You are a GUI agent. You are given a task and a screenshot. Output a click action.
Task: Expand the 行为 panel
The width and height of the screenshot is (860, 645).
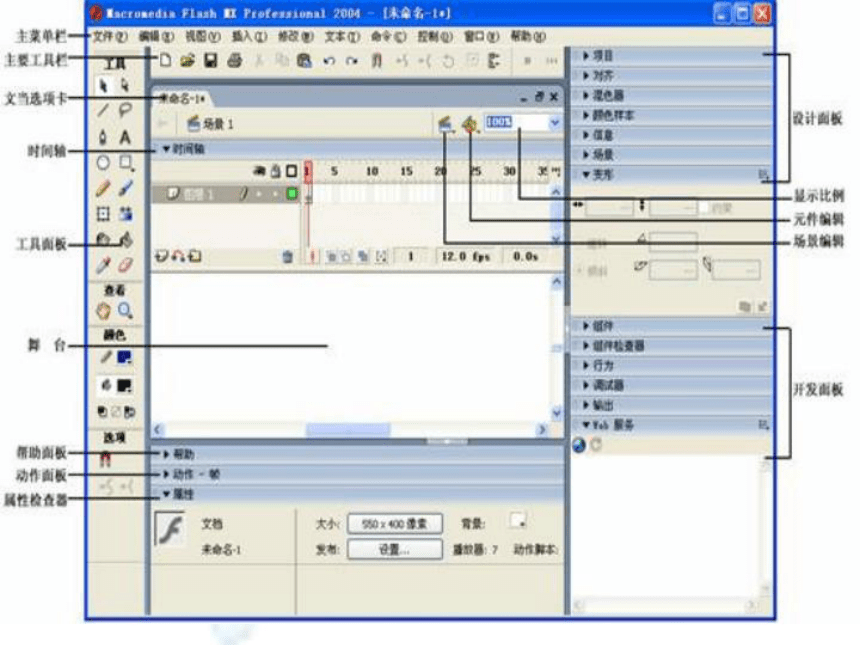[672, 365]
